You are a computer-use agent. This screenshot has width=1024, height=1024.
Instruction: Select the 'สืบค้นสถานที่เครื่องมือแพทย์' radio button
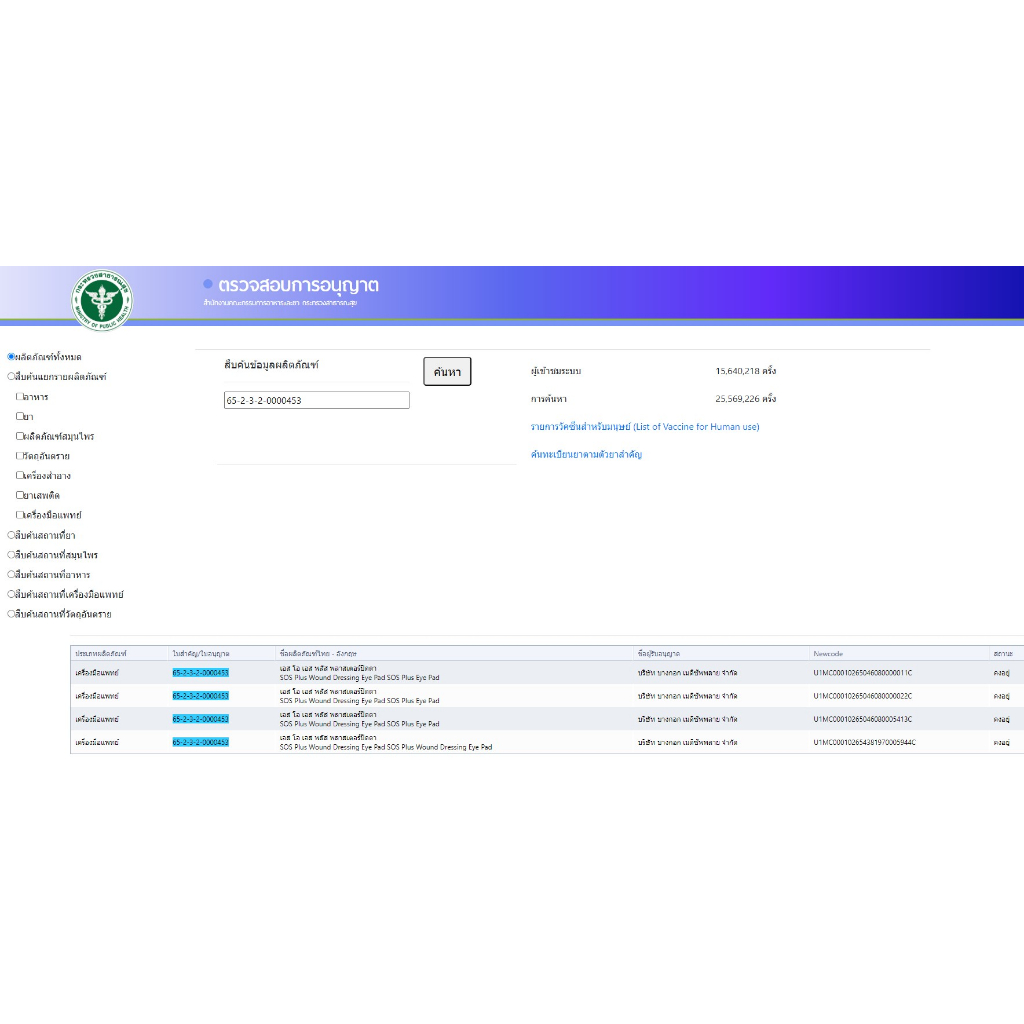point(11,594)
